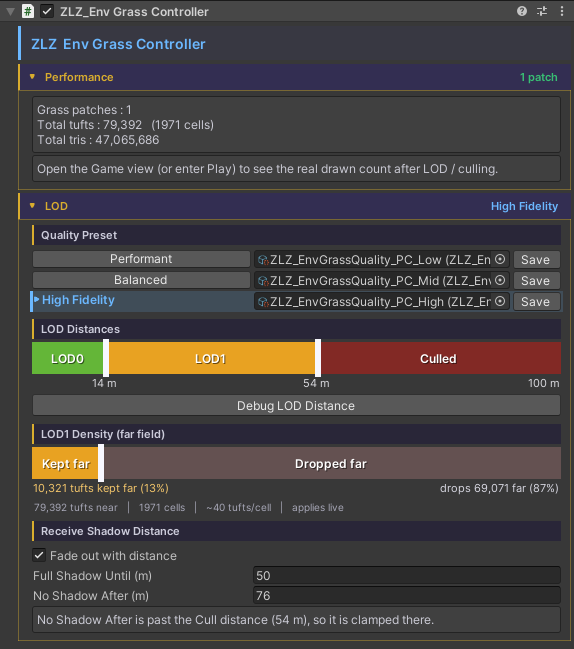Open the component presets sliders icon

[x=542, y=11]
